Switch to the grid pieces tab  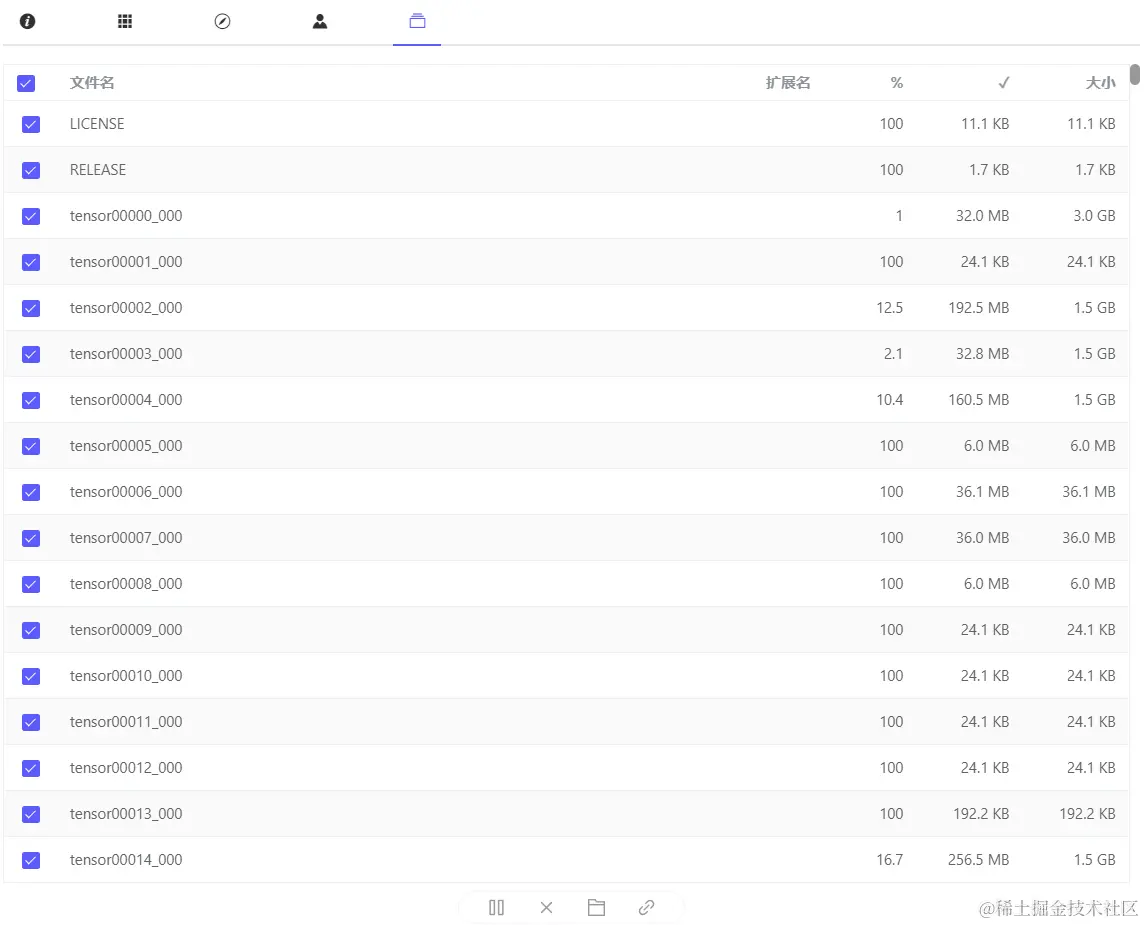(125, 21)
